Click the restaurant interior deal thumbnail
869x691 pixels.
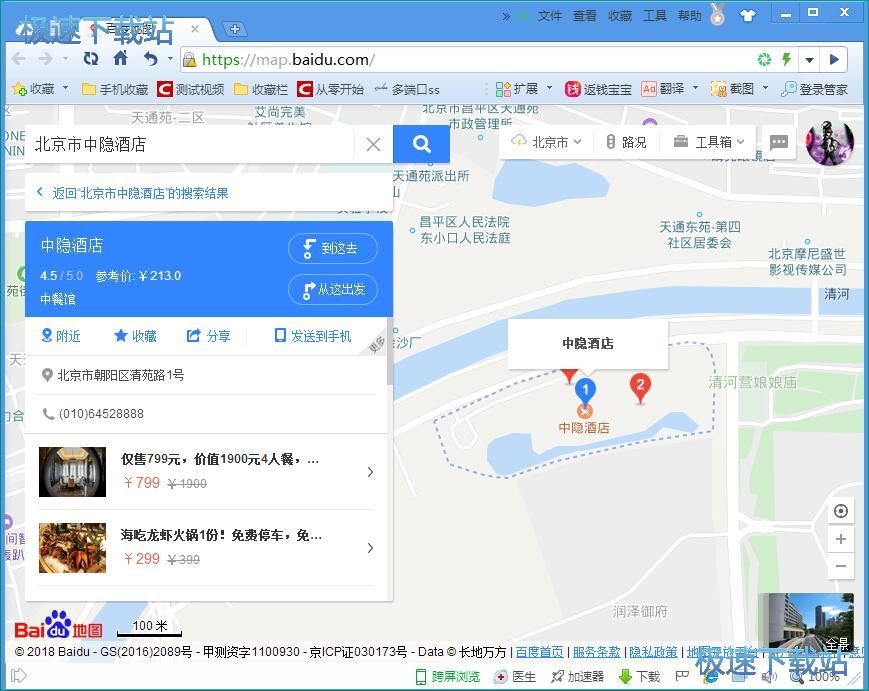point(72,472)
